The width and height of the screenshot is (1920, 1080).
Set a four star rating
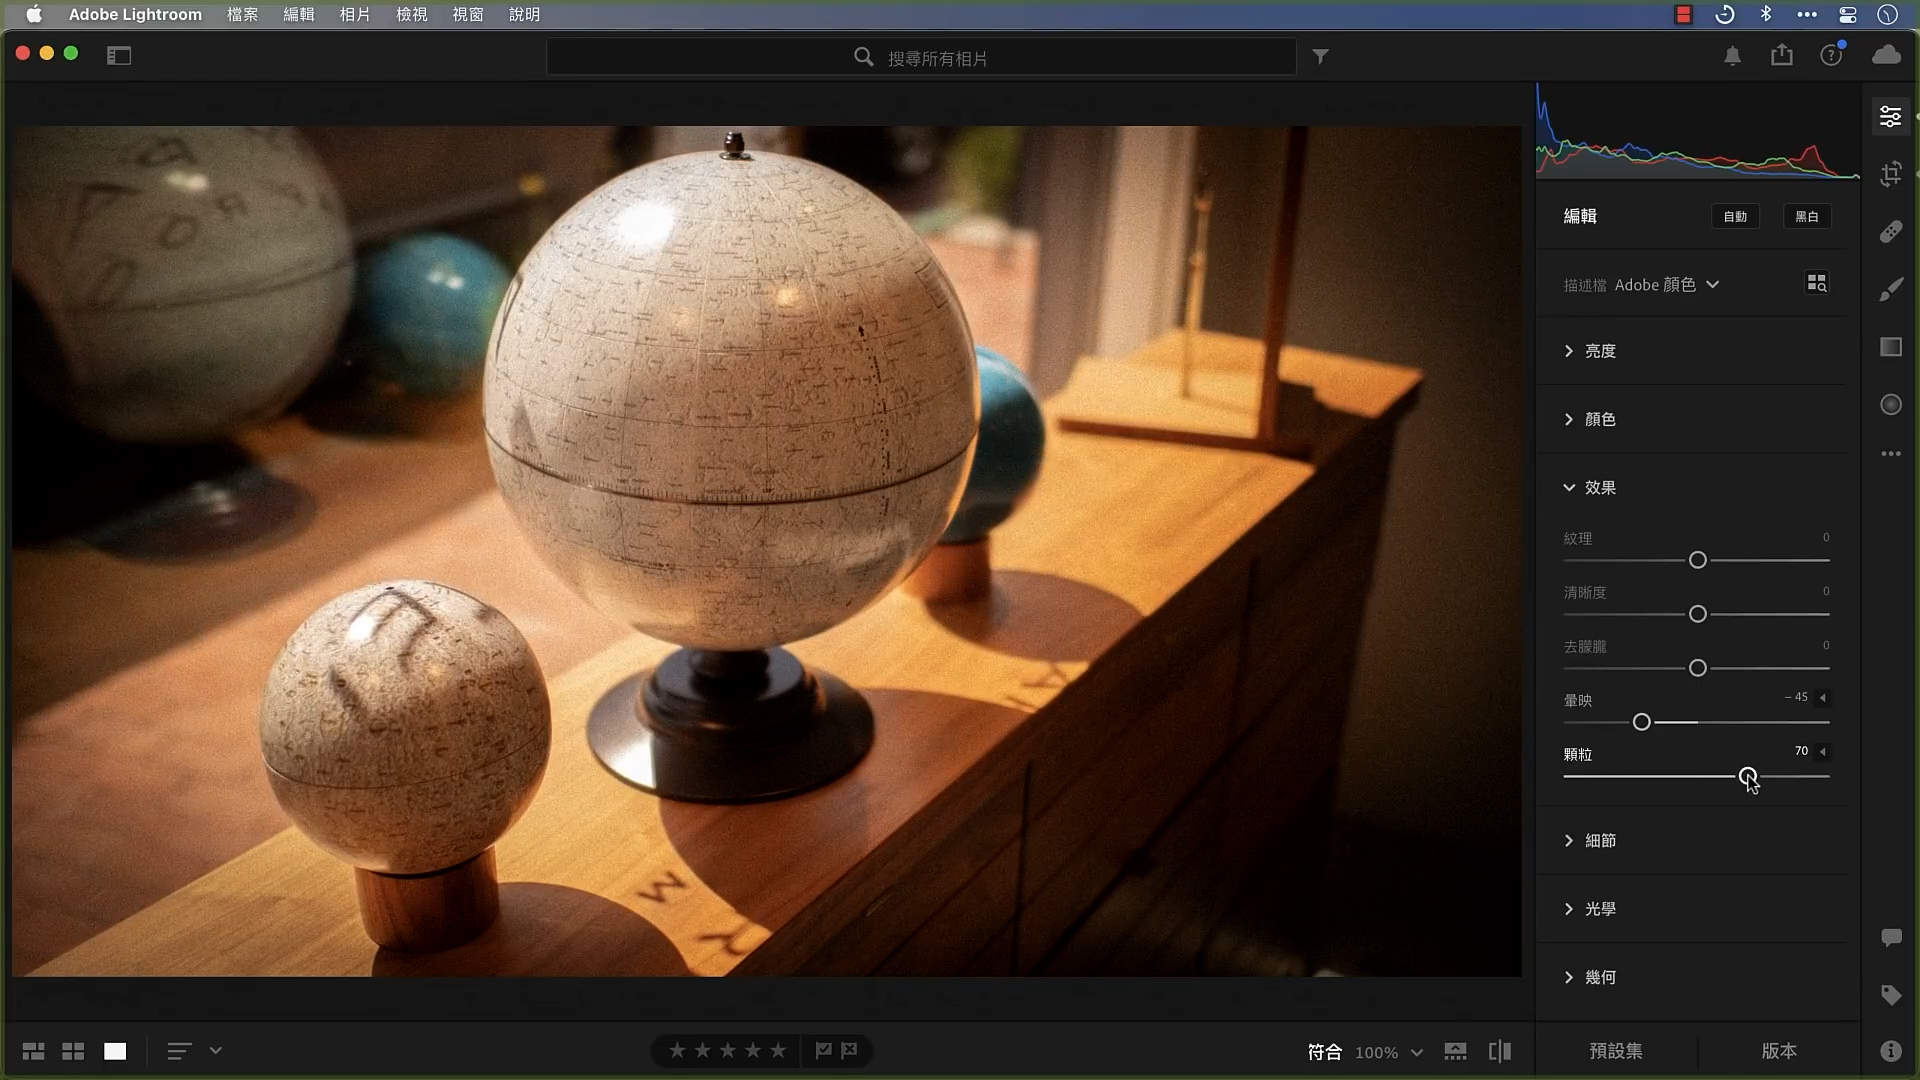click(x=751, y=1050)
